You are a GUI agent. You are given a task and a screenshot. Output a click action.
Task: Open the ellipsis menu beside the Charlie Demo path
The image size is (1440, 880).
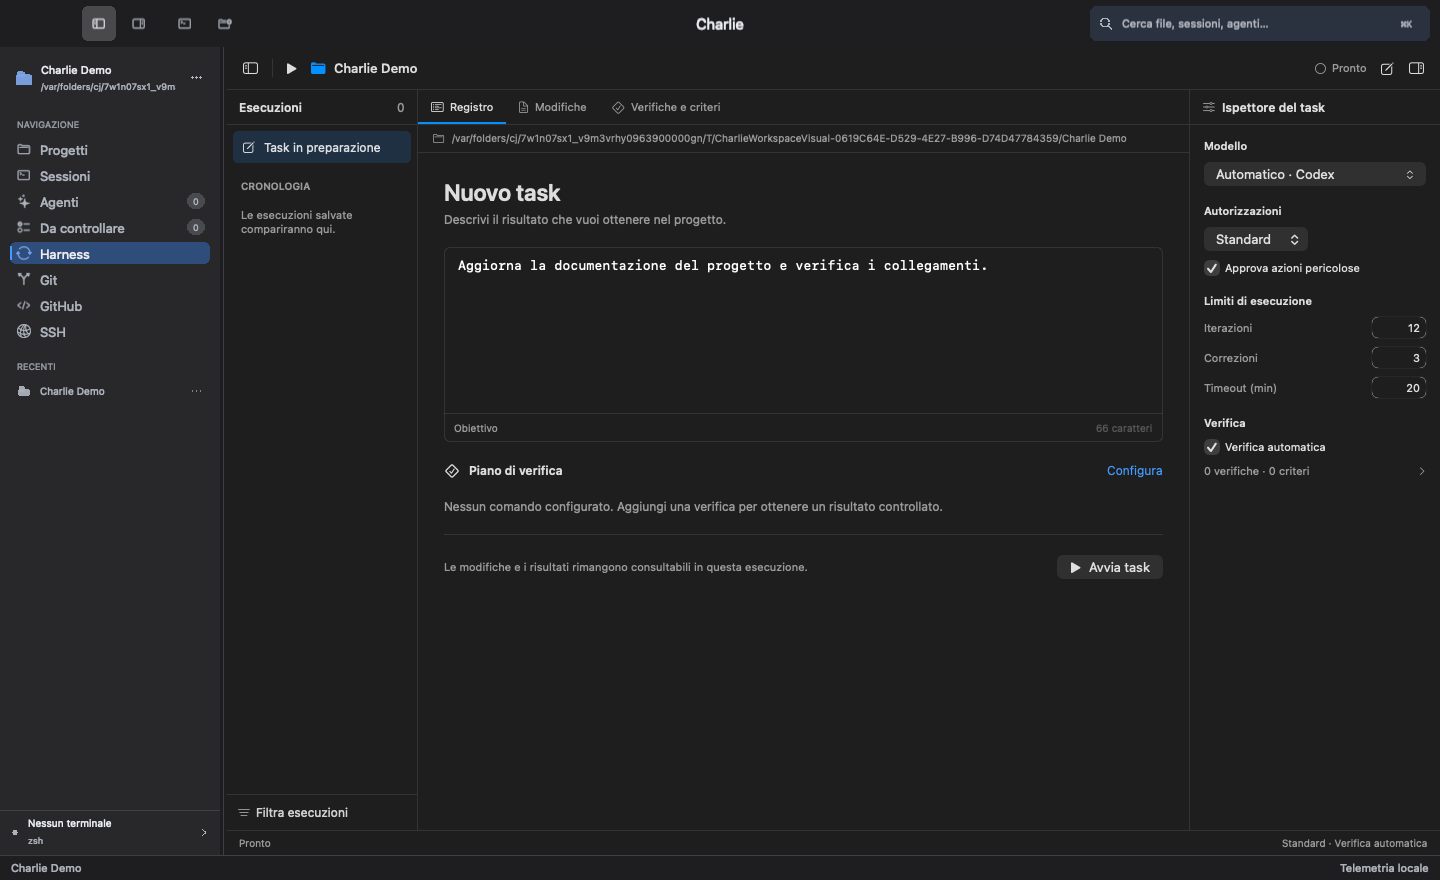[197, 77]
